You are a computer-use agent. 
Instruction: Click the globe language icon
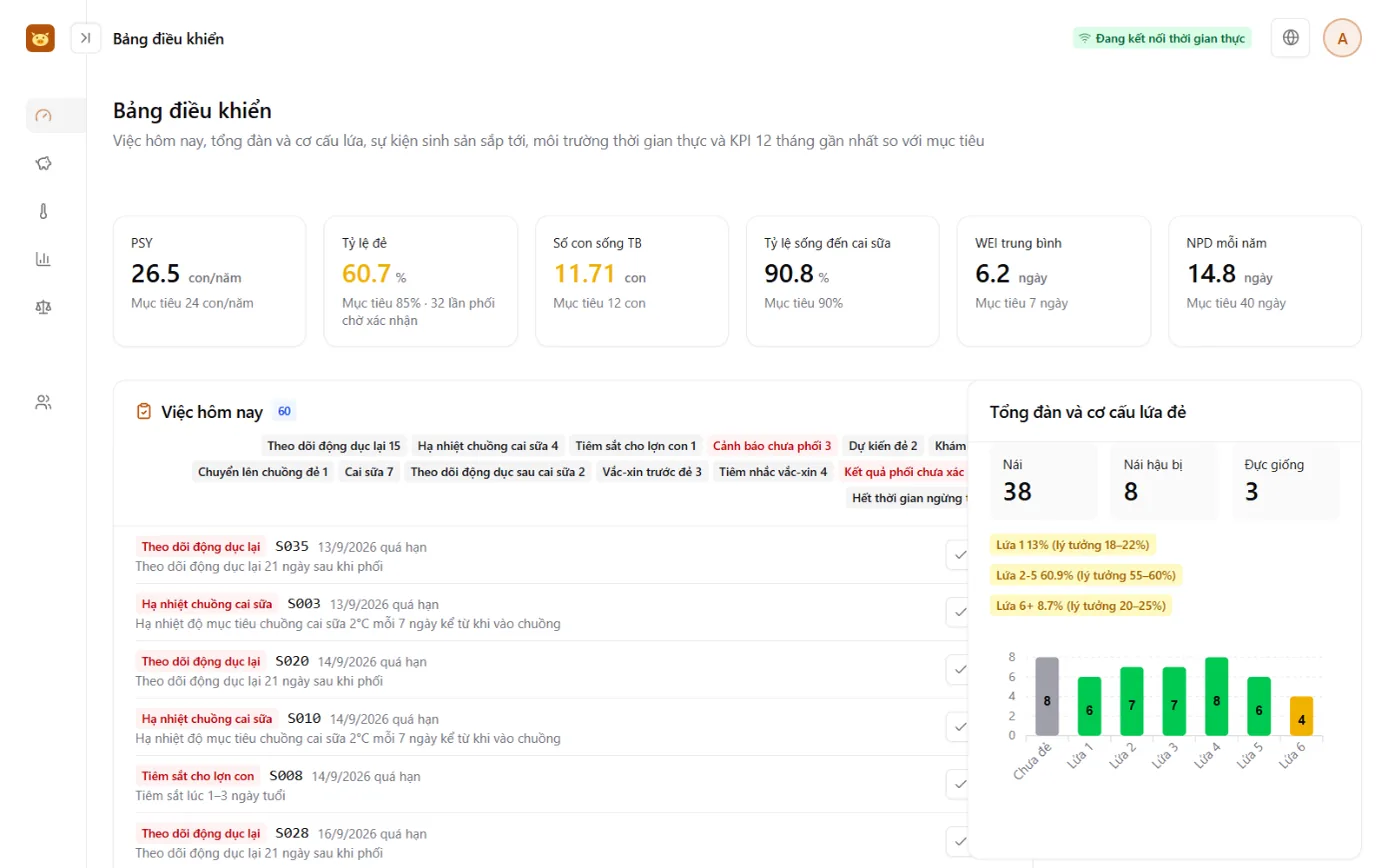pyautogui.click(x=1290, y=38)
